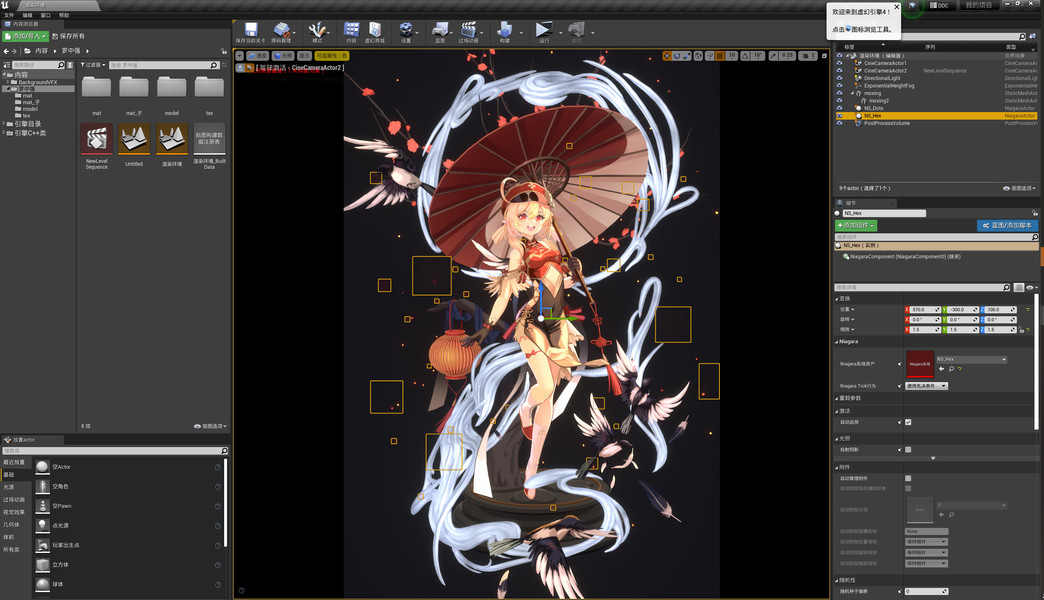Screen dimensions: 1044x600
Task: Open the Modes tools icon
Action: click(x=317, y=29)
